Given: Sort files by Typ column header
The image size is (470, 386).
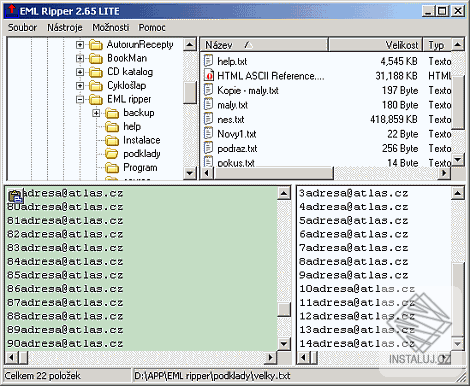Looking at the screenshot, I should [438, 45].
